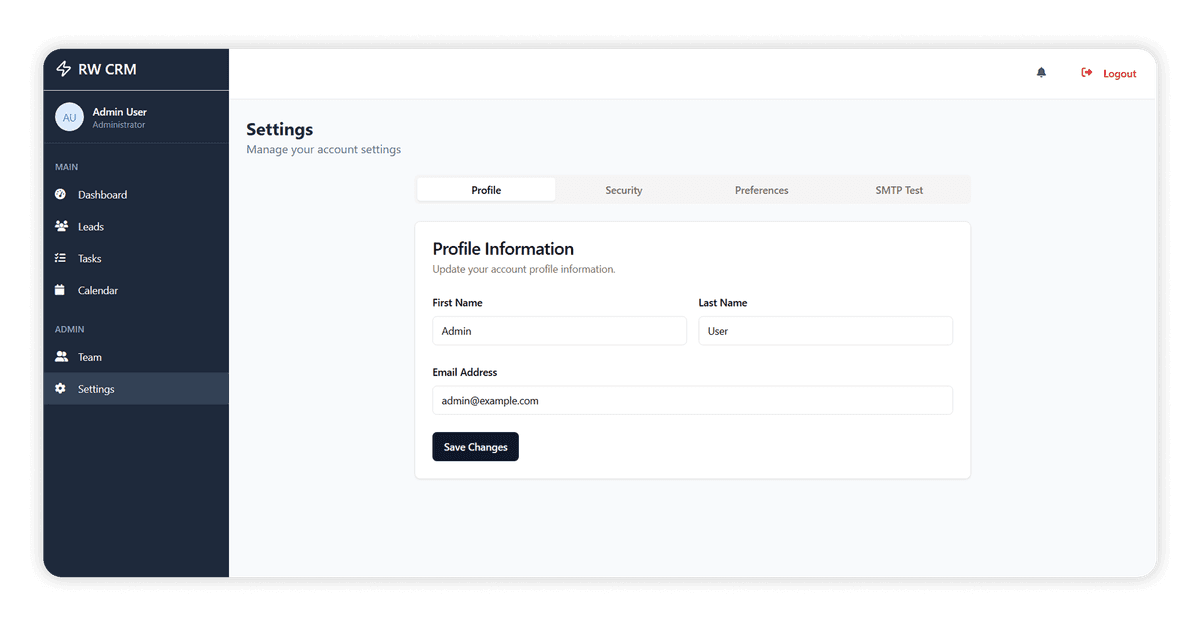
Task: Open Team under the Admin section
Action: [136, 357]
